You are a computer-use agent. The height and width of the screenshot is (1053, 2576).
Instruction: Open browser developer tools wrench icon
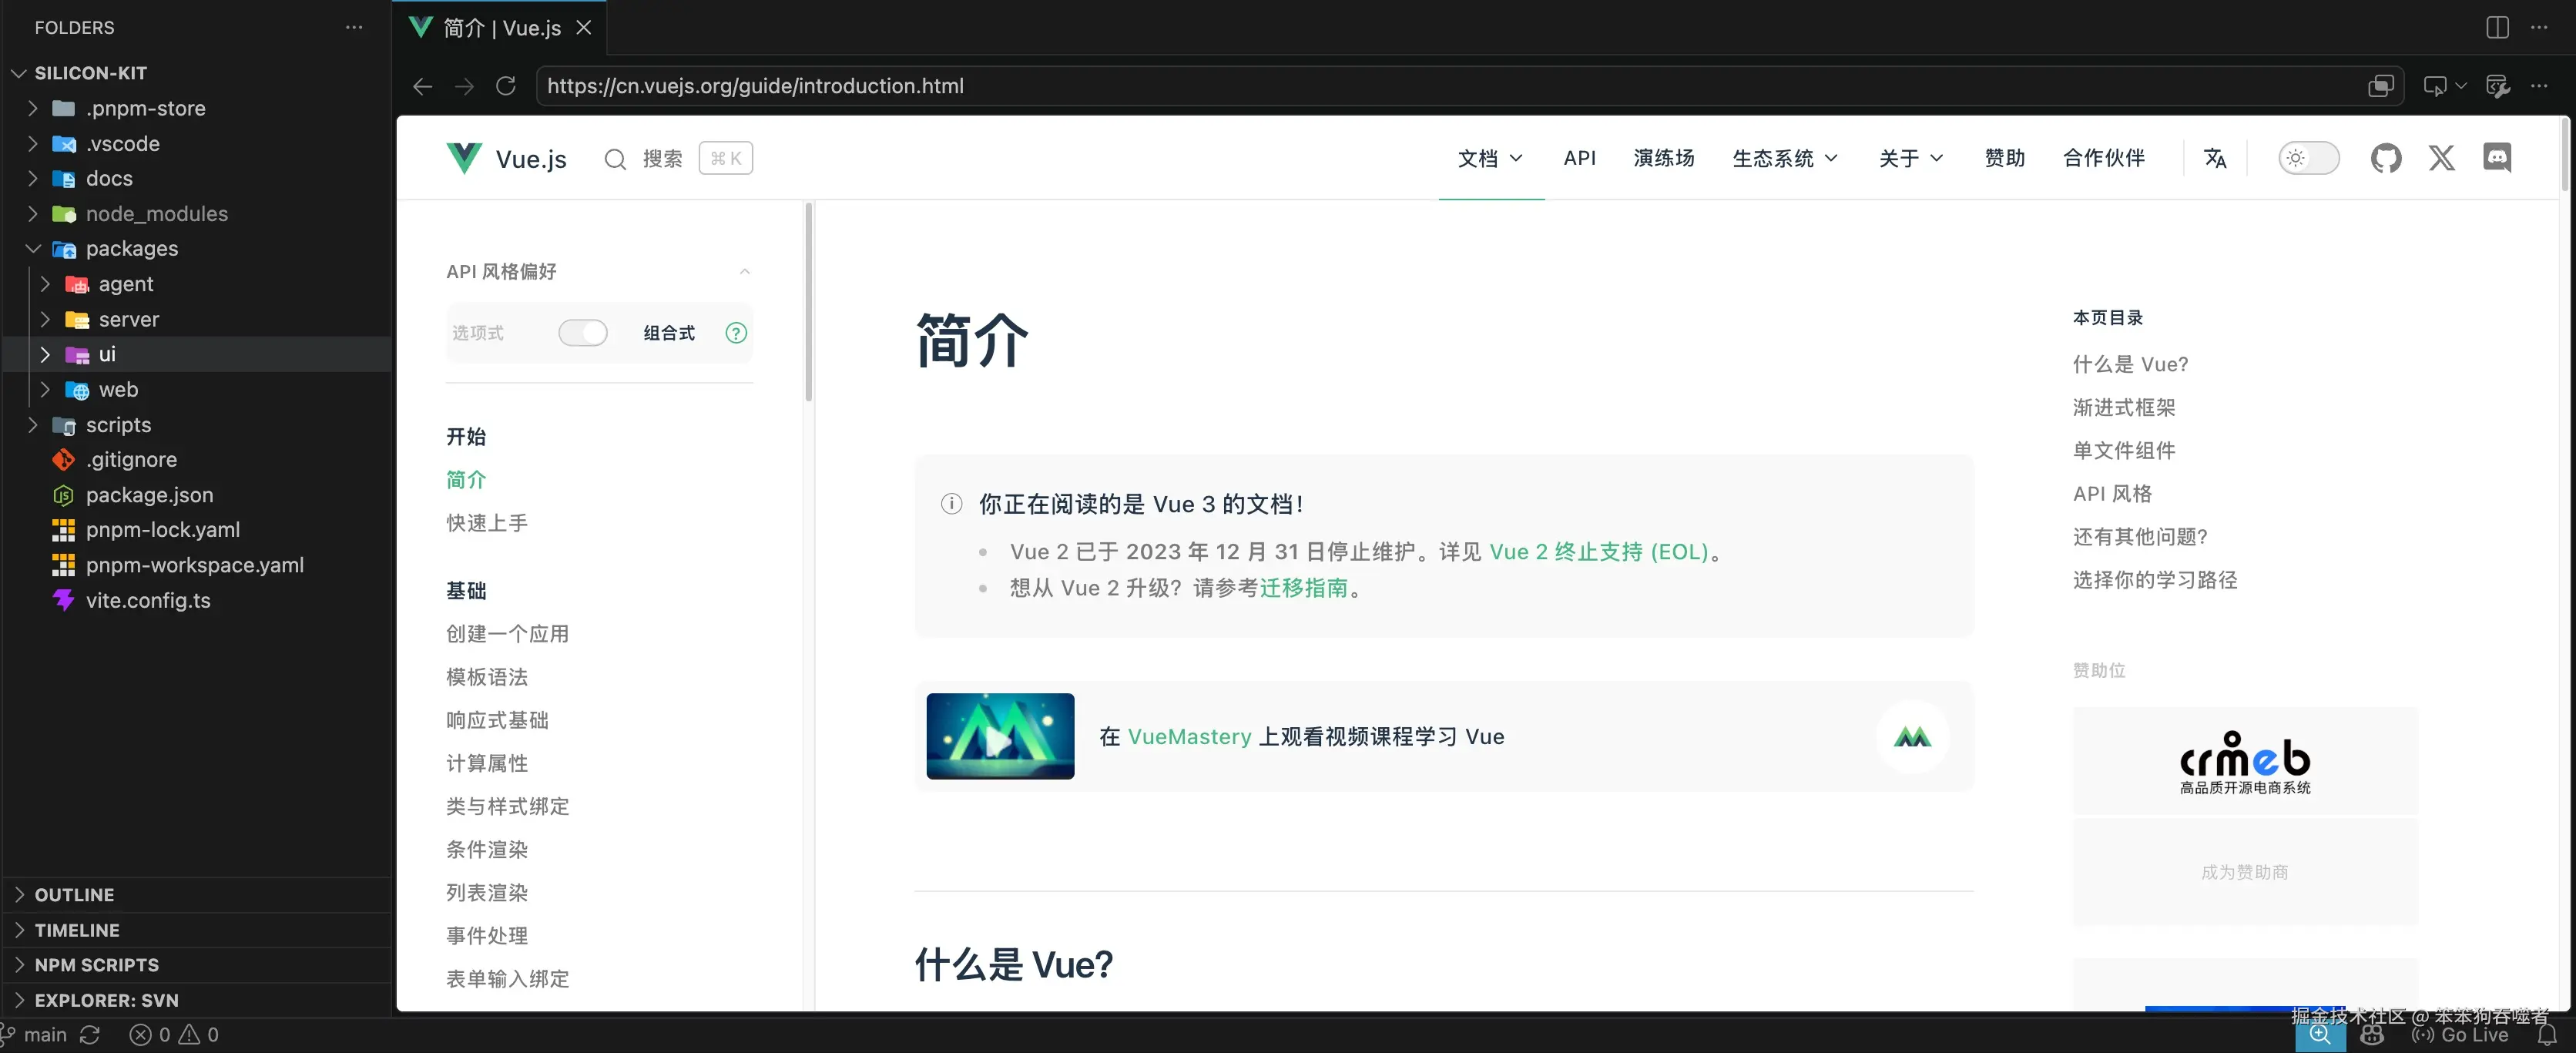(x=2497, y=86)
